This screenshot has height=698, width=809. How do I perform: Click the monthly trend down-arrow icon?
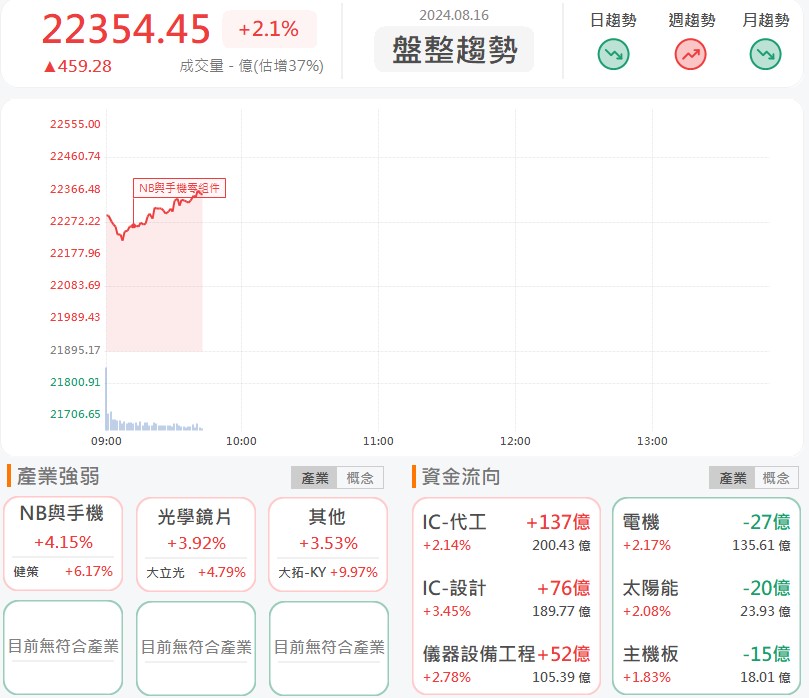[765, 55]
